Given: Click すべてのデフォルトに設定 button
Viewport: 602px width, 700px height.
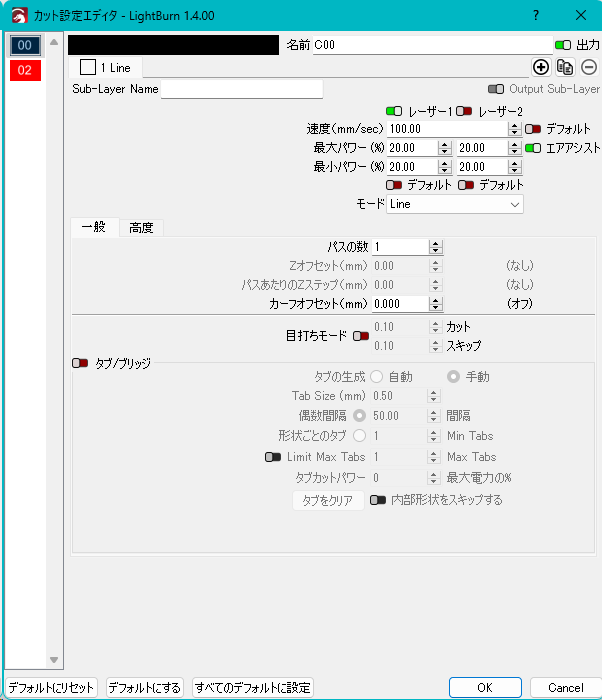Looking at the screenshot, I should 253,688.
